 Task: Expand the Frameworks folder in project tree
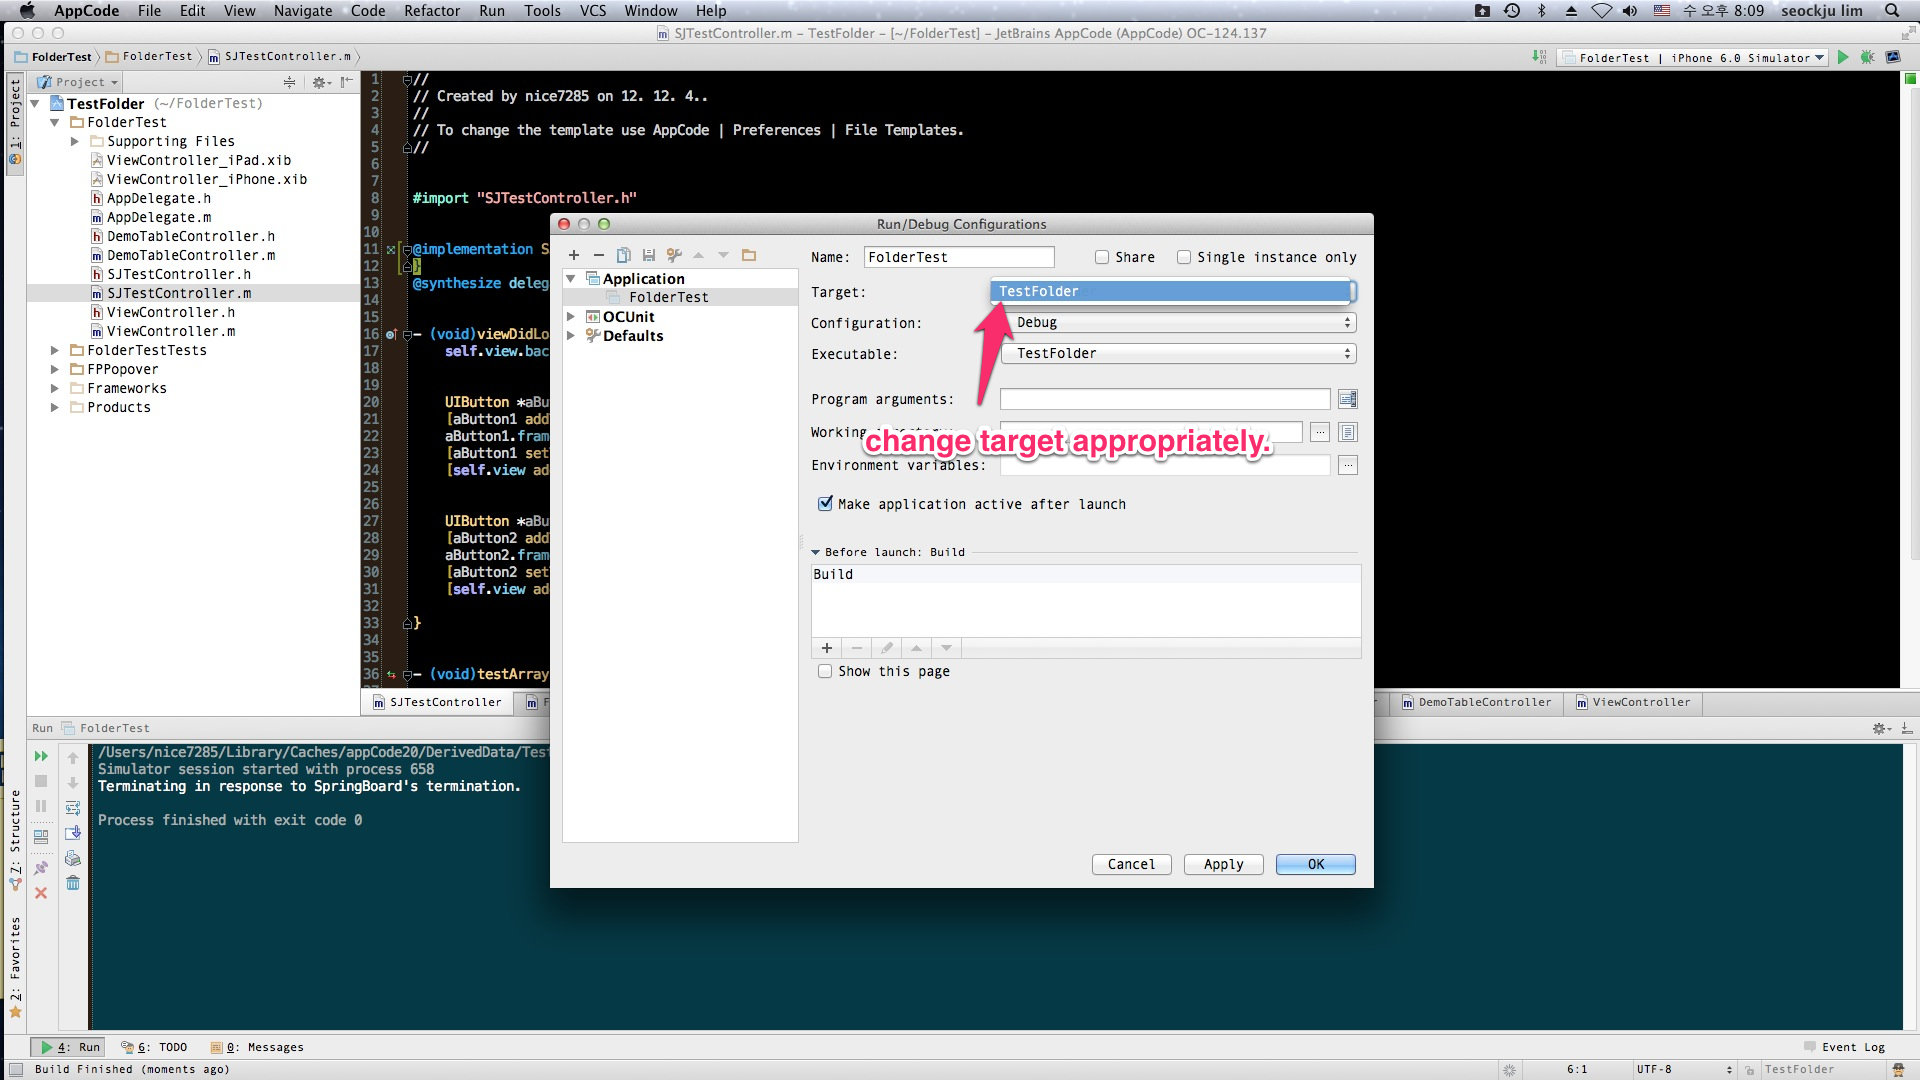pyautogui.click(x=55, y=388)
